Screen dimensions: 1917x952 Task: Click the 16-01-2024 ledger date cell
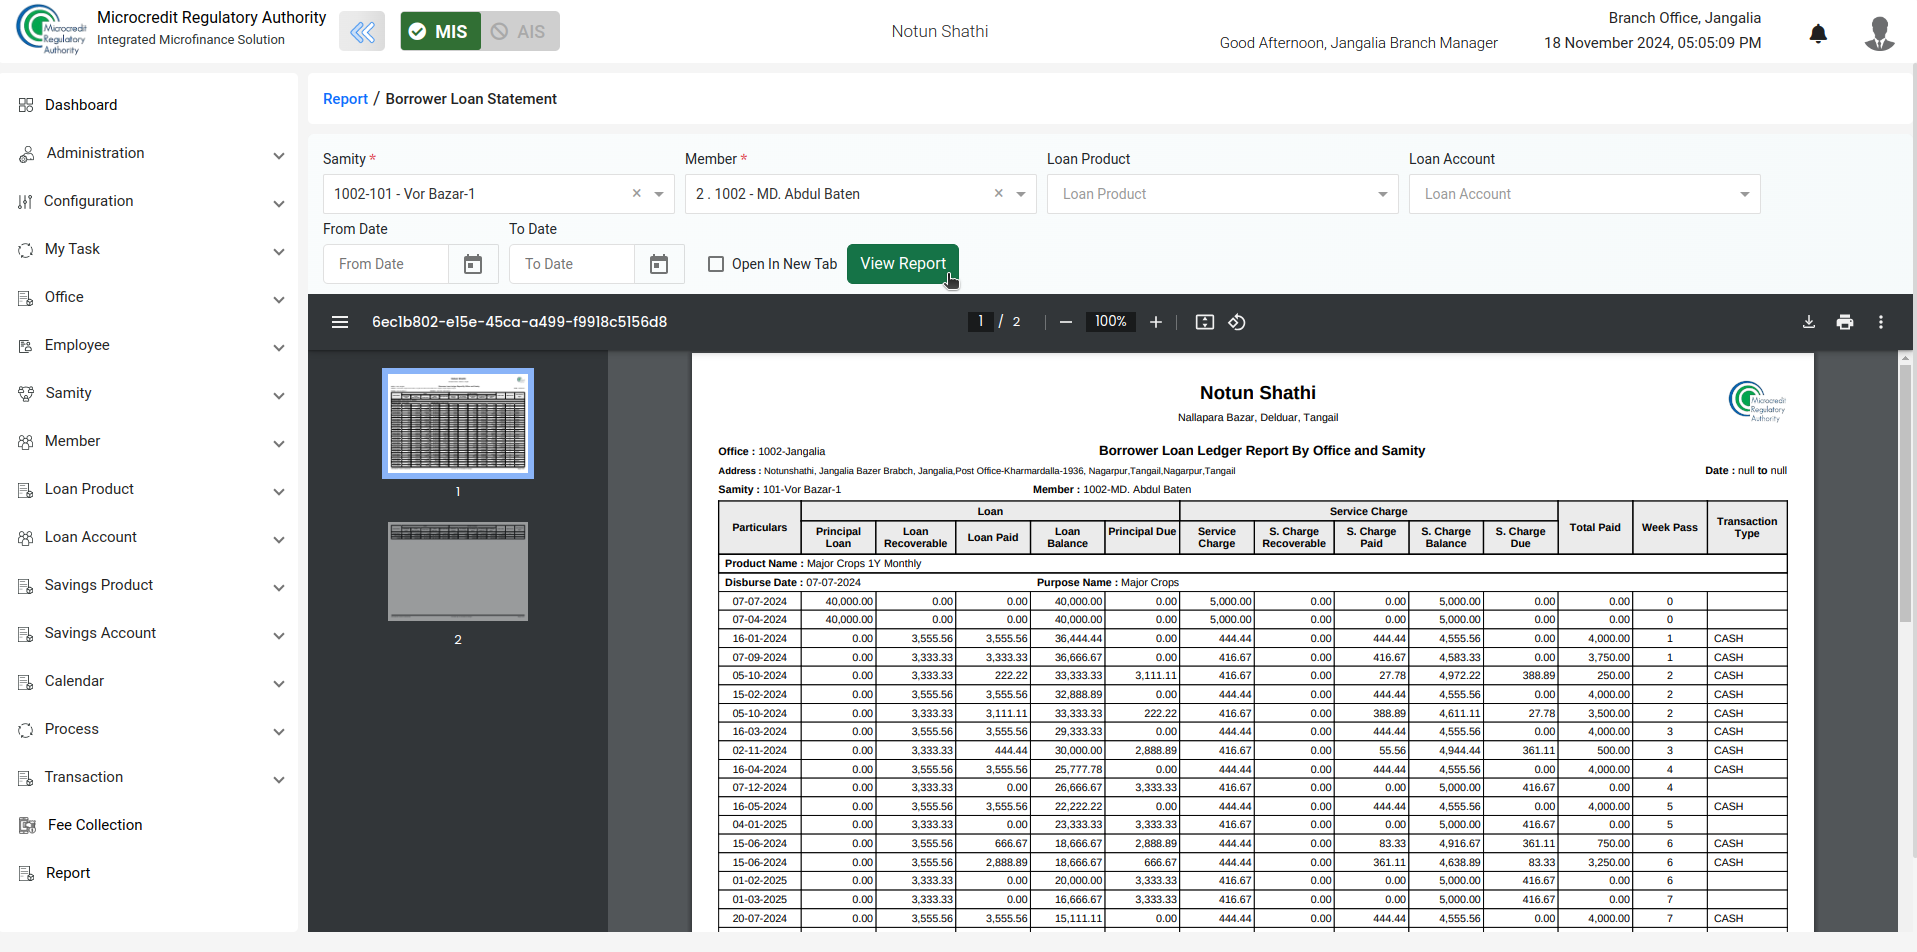click(x=760, y=639)
